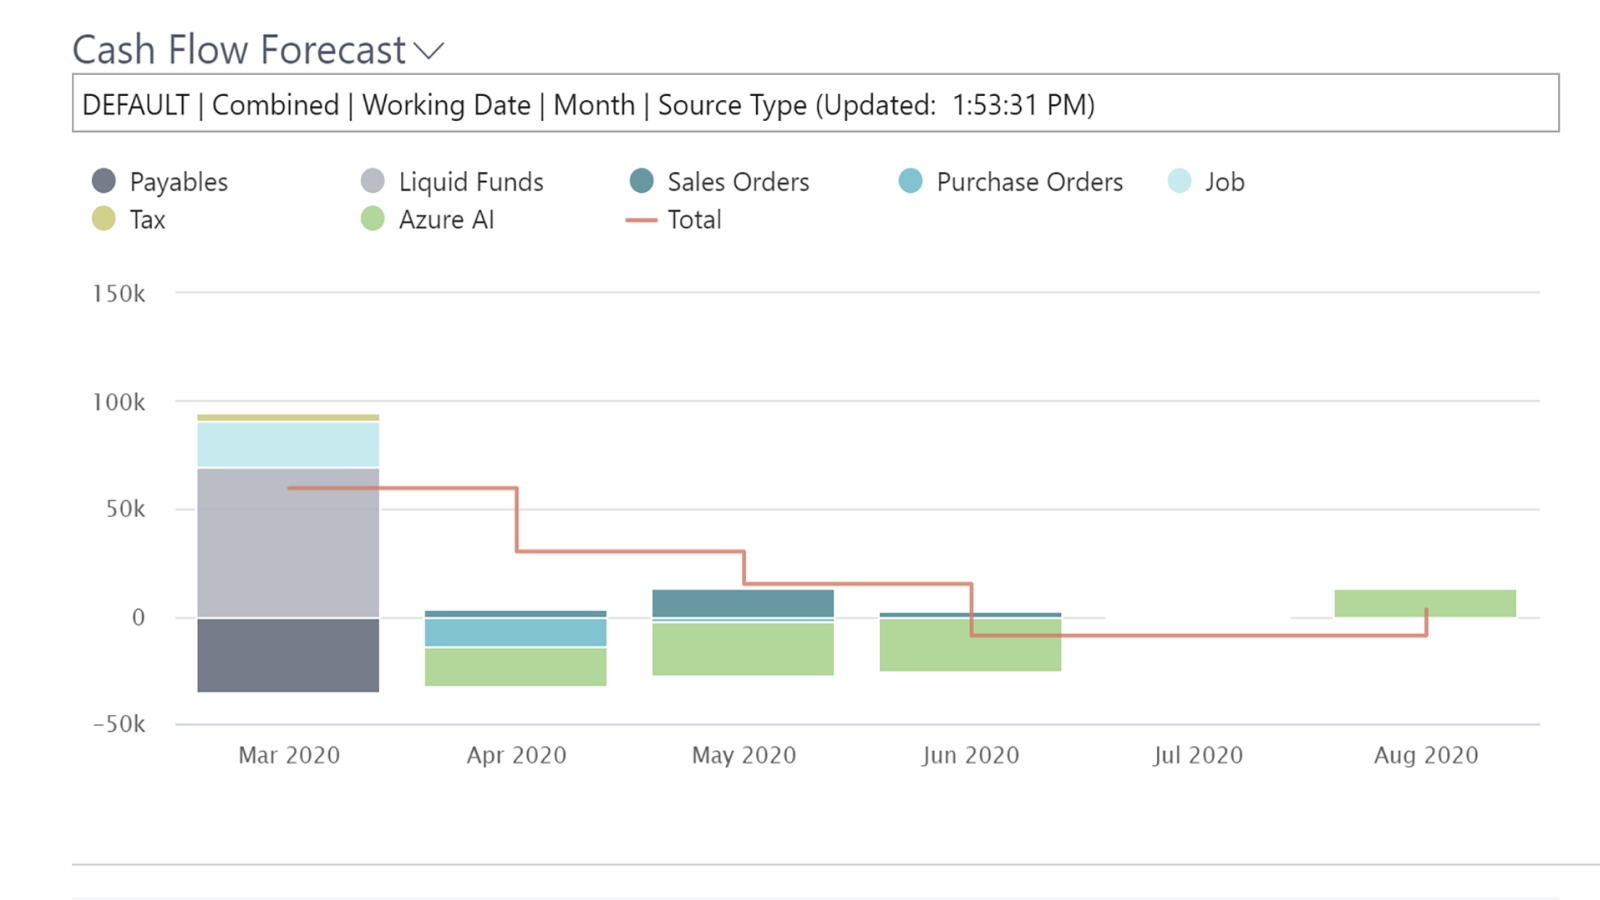Click the Jul 2020 axis label
Viewport: 1600px width, 900px height.
point(1198,755)
